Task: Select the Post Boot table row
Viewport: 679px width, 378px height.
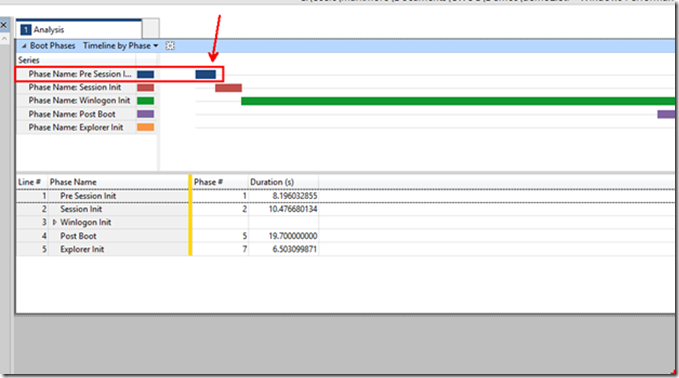Action: click(345, 236)
